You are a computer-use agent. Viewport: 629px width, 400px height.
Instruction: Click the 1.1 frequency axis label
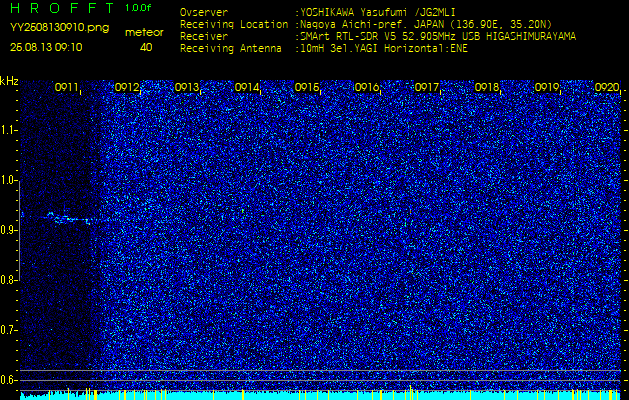click(x=8, y=131)
